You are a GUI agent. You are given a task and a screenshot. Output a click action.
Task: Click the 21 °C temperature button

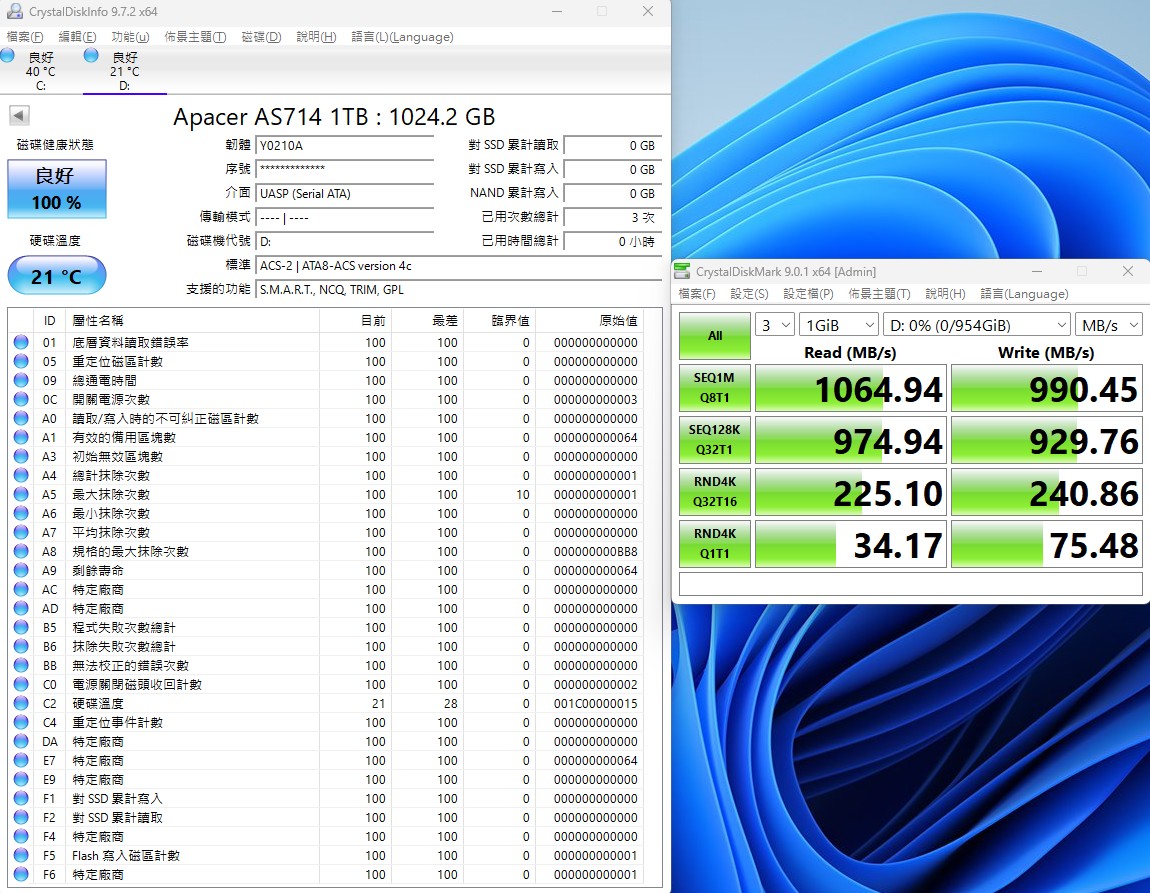click(56, 276)
